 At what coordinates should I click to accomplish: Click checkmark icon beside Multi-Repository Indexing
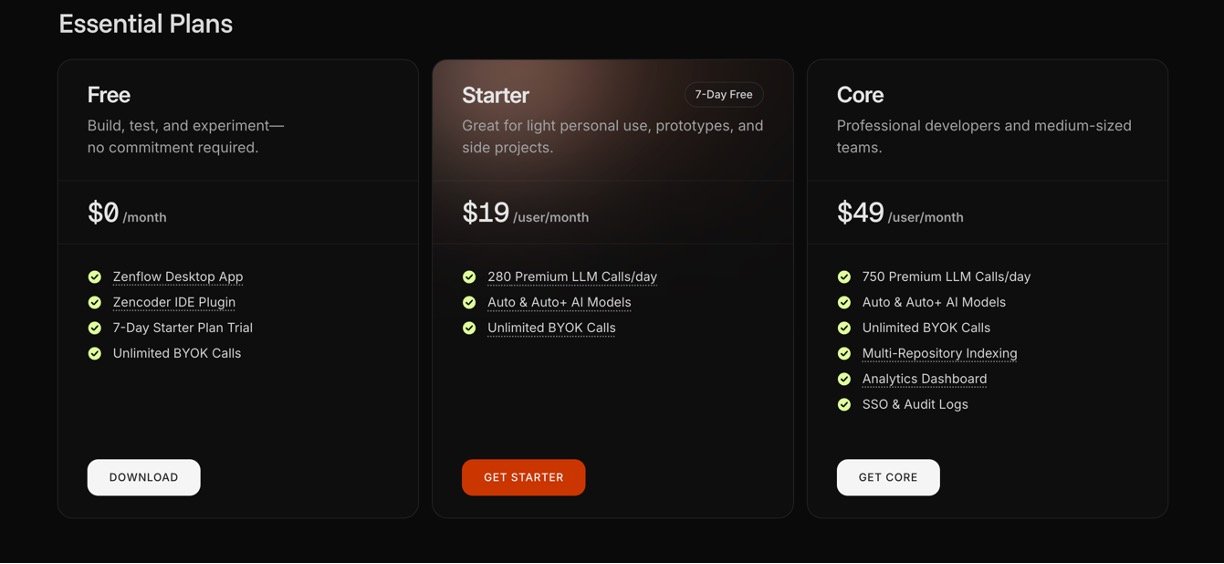pos(844,353)
